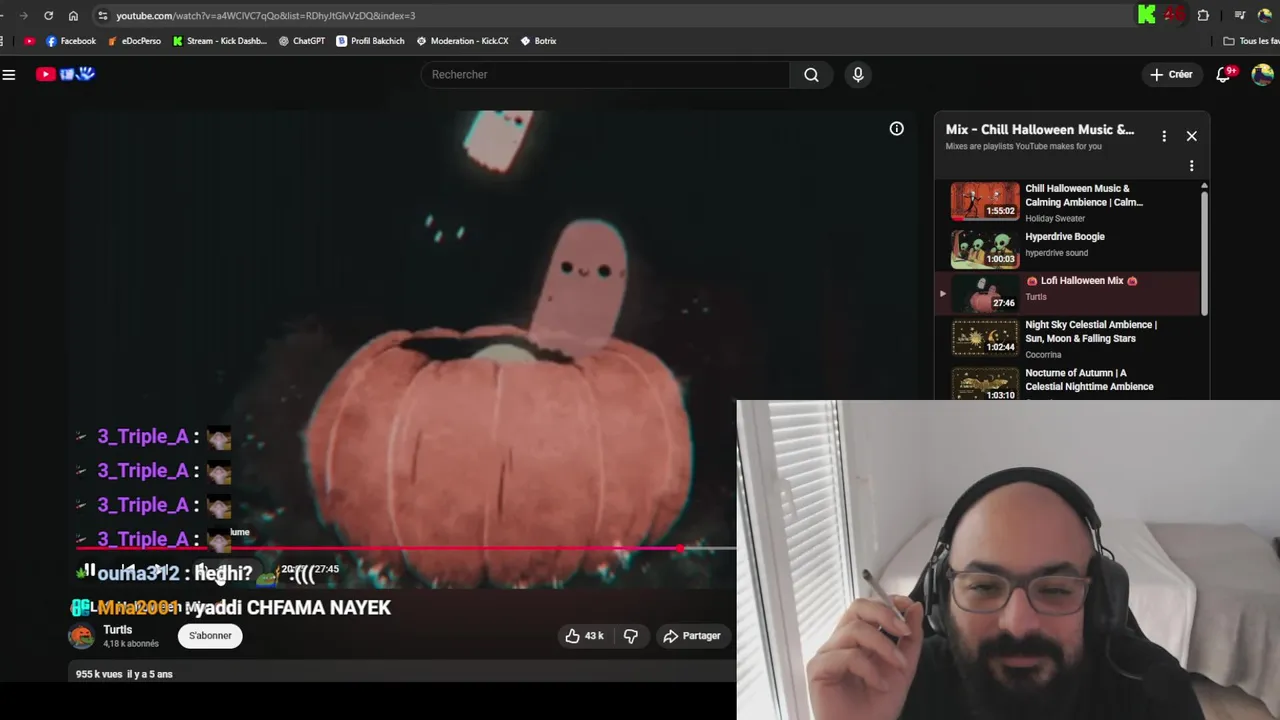Viewport: 1280px width, 720px height.
Task: Open the eDocPerso bookmark
Action: pos(134,41)
